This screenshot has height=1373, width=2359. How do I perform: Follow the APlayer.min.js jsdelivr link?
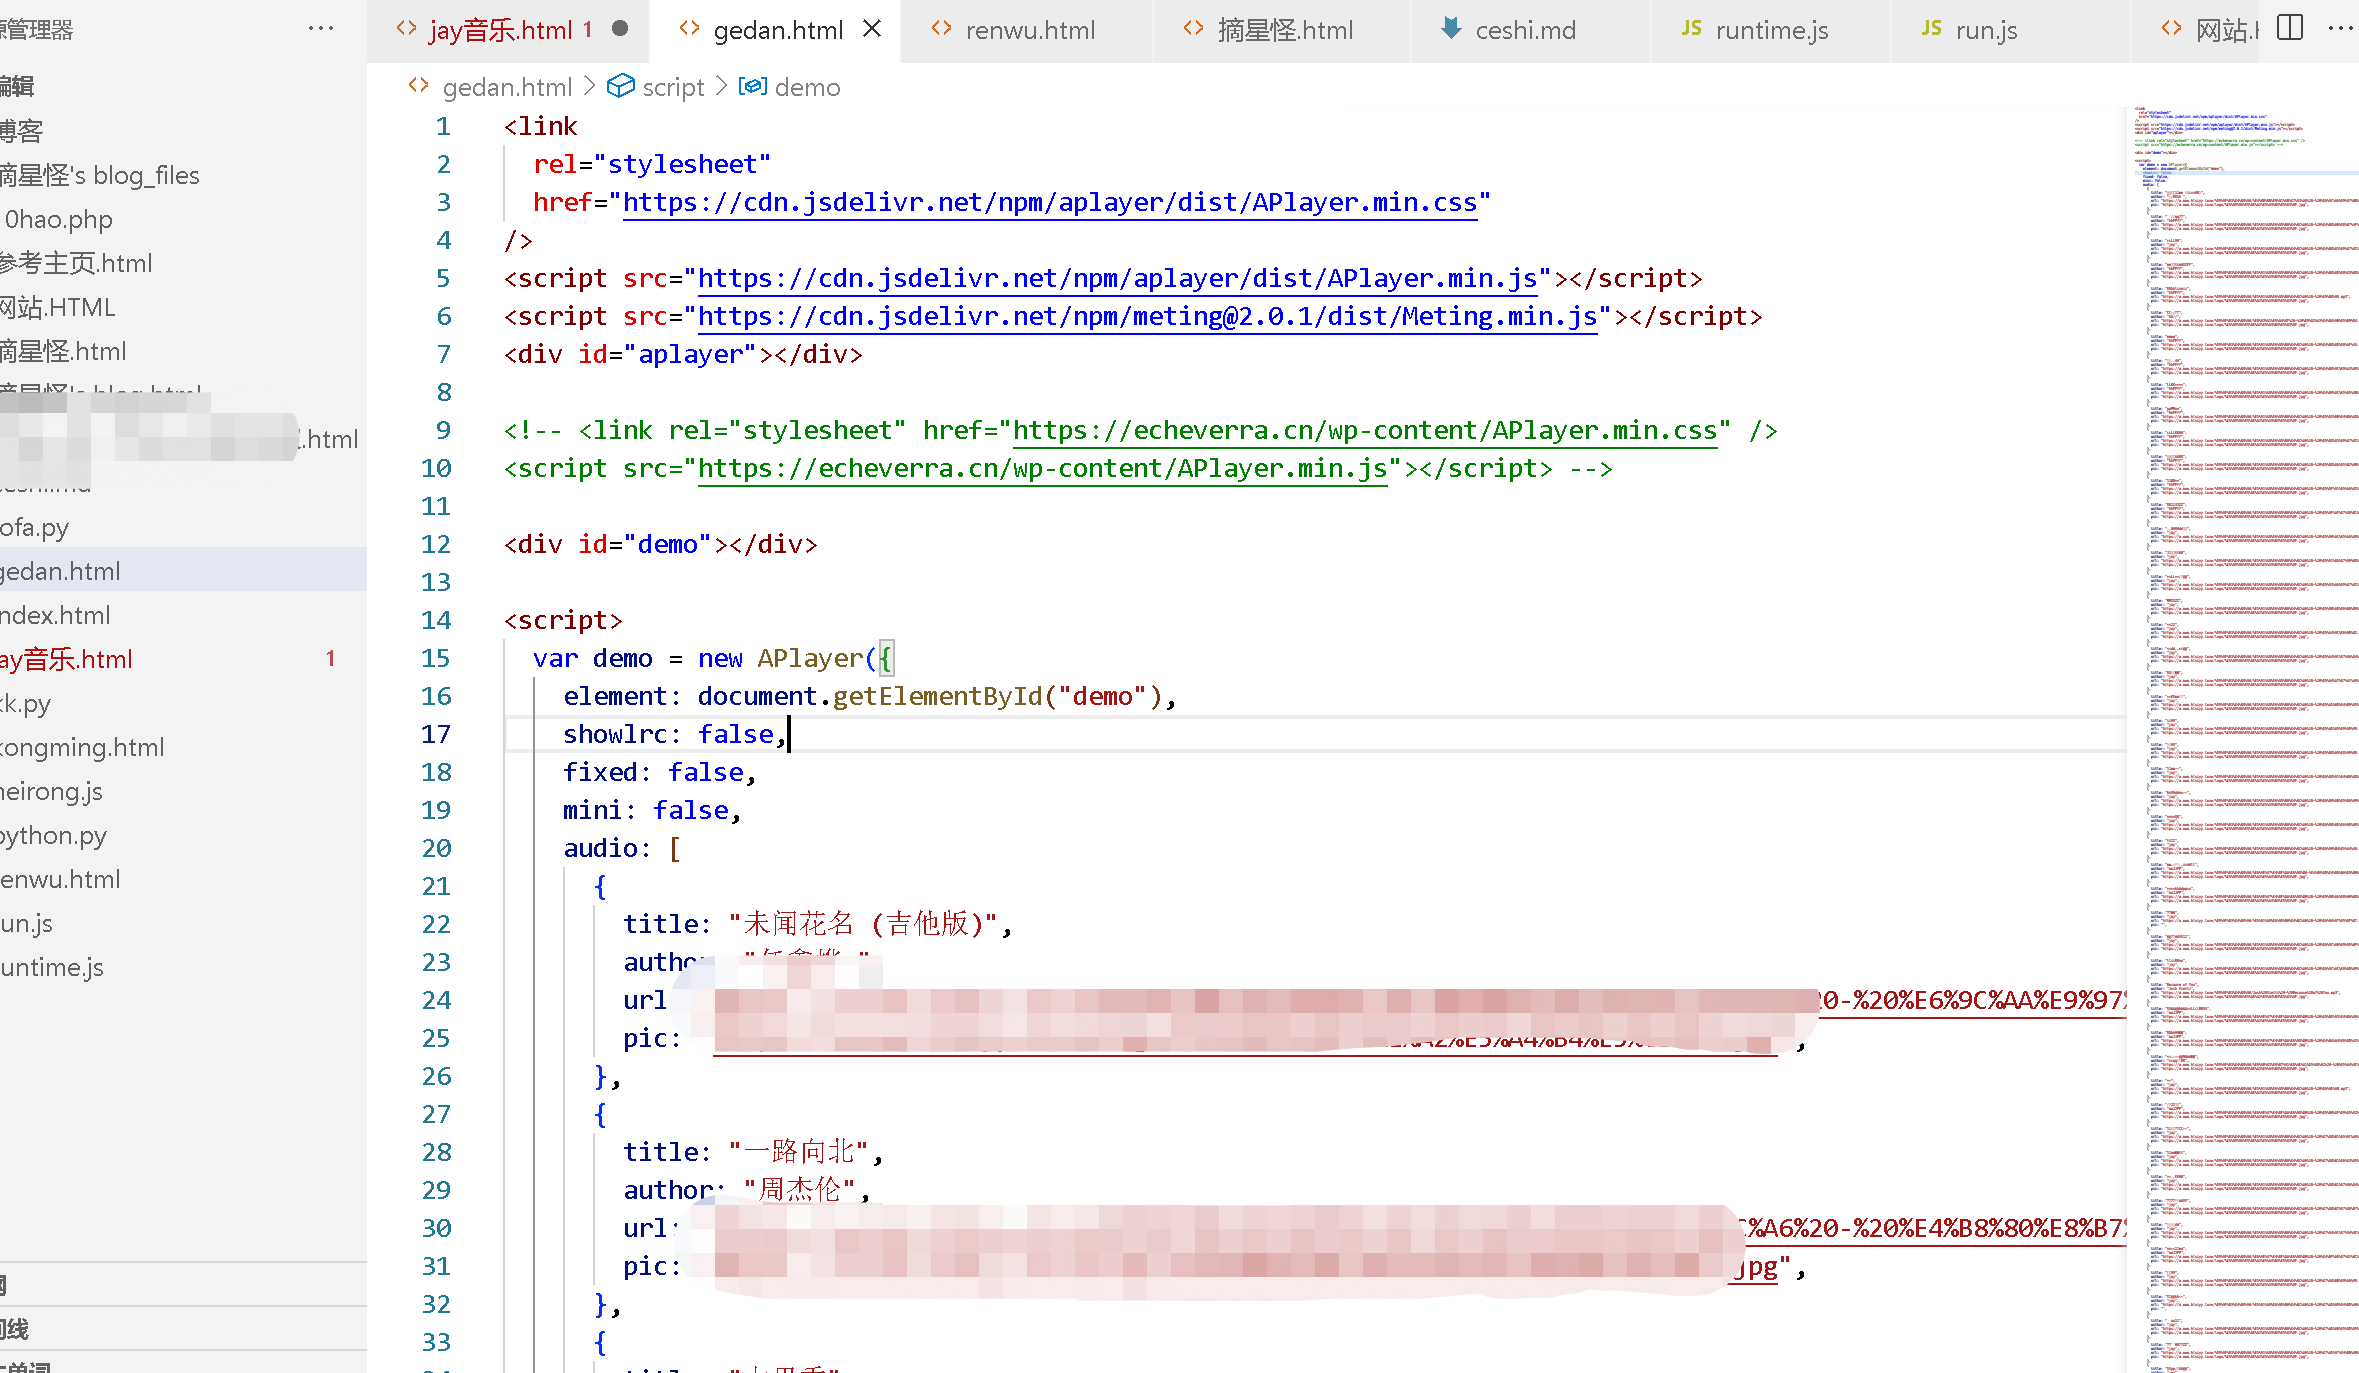click(x=1117, y=278)
